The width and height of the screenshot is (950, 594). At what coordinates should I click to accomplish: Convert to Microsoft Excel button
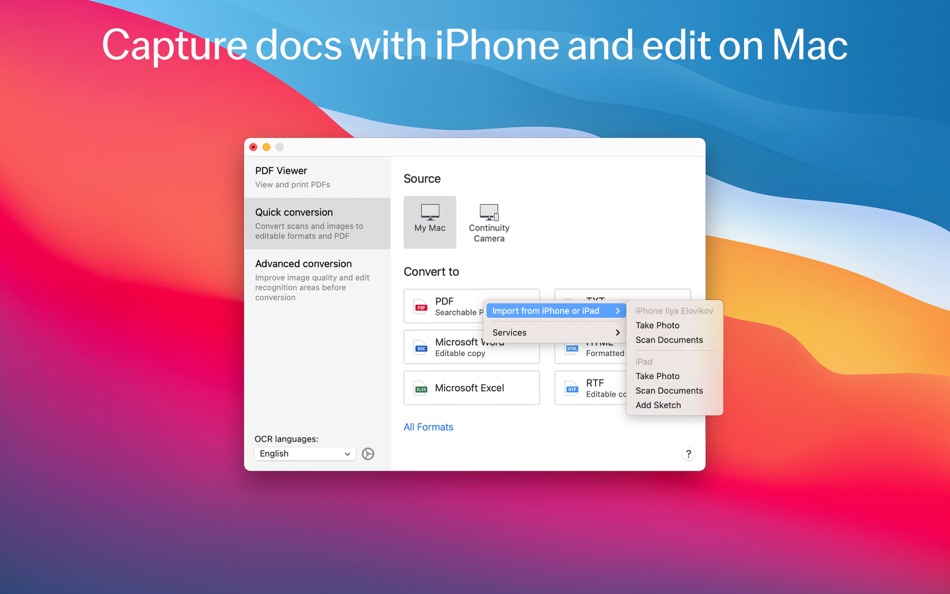tap(471, 388)
